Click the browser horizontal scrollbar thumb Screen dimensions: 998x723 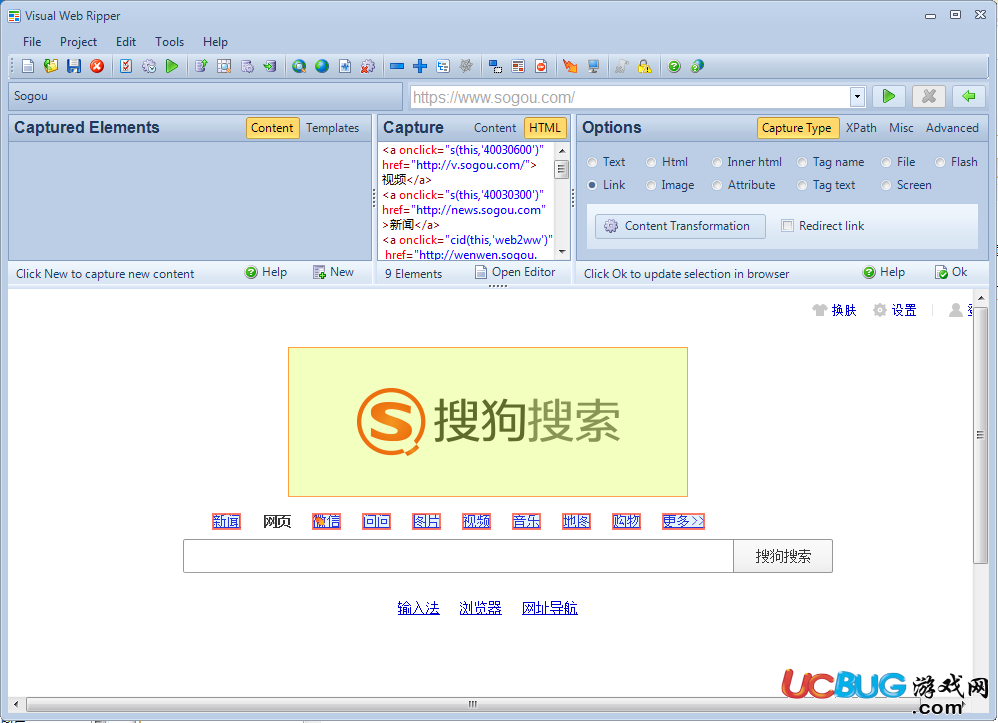click(473, 704)
